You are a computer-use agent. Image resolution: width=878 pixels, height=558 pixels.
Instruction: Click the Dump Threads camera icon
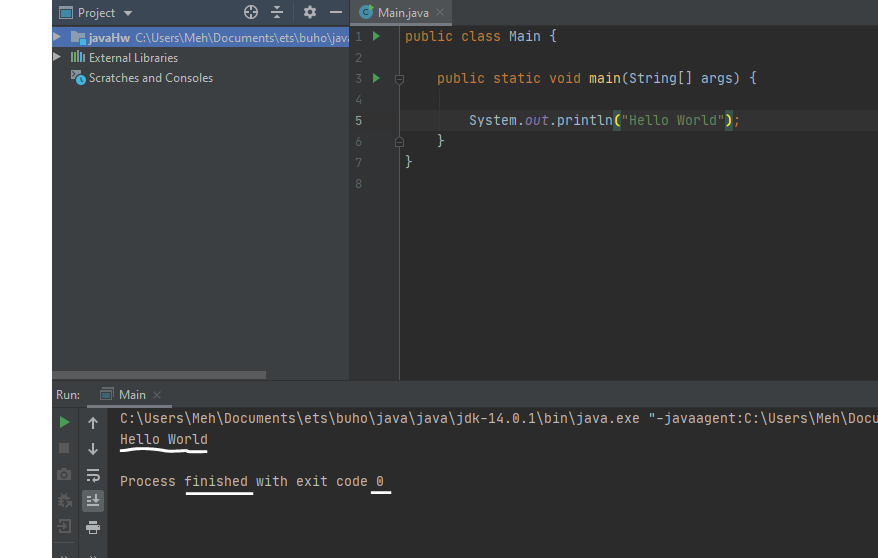tap(64, 475)
